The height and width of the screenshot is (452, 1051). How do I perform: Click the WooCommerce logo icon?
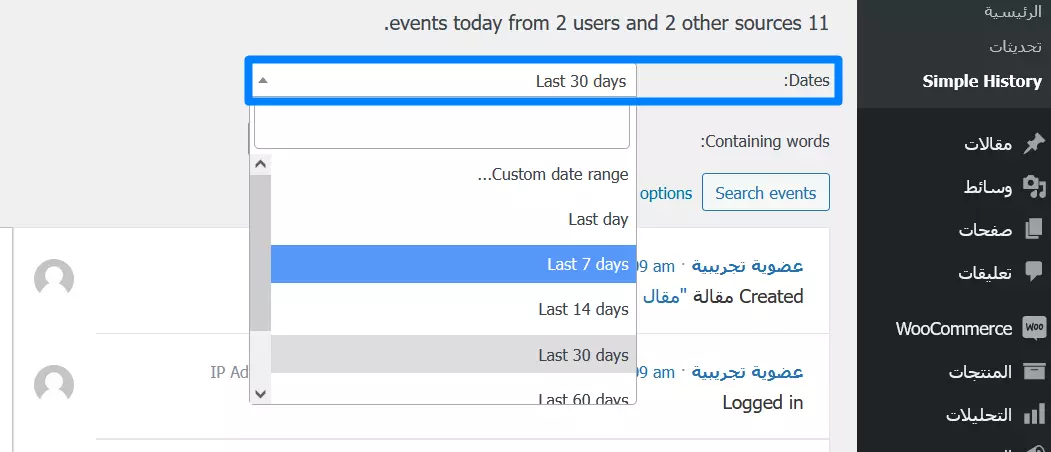tap(1034, 328)
